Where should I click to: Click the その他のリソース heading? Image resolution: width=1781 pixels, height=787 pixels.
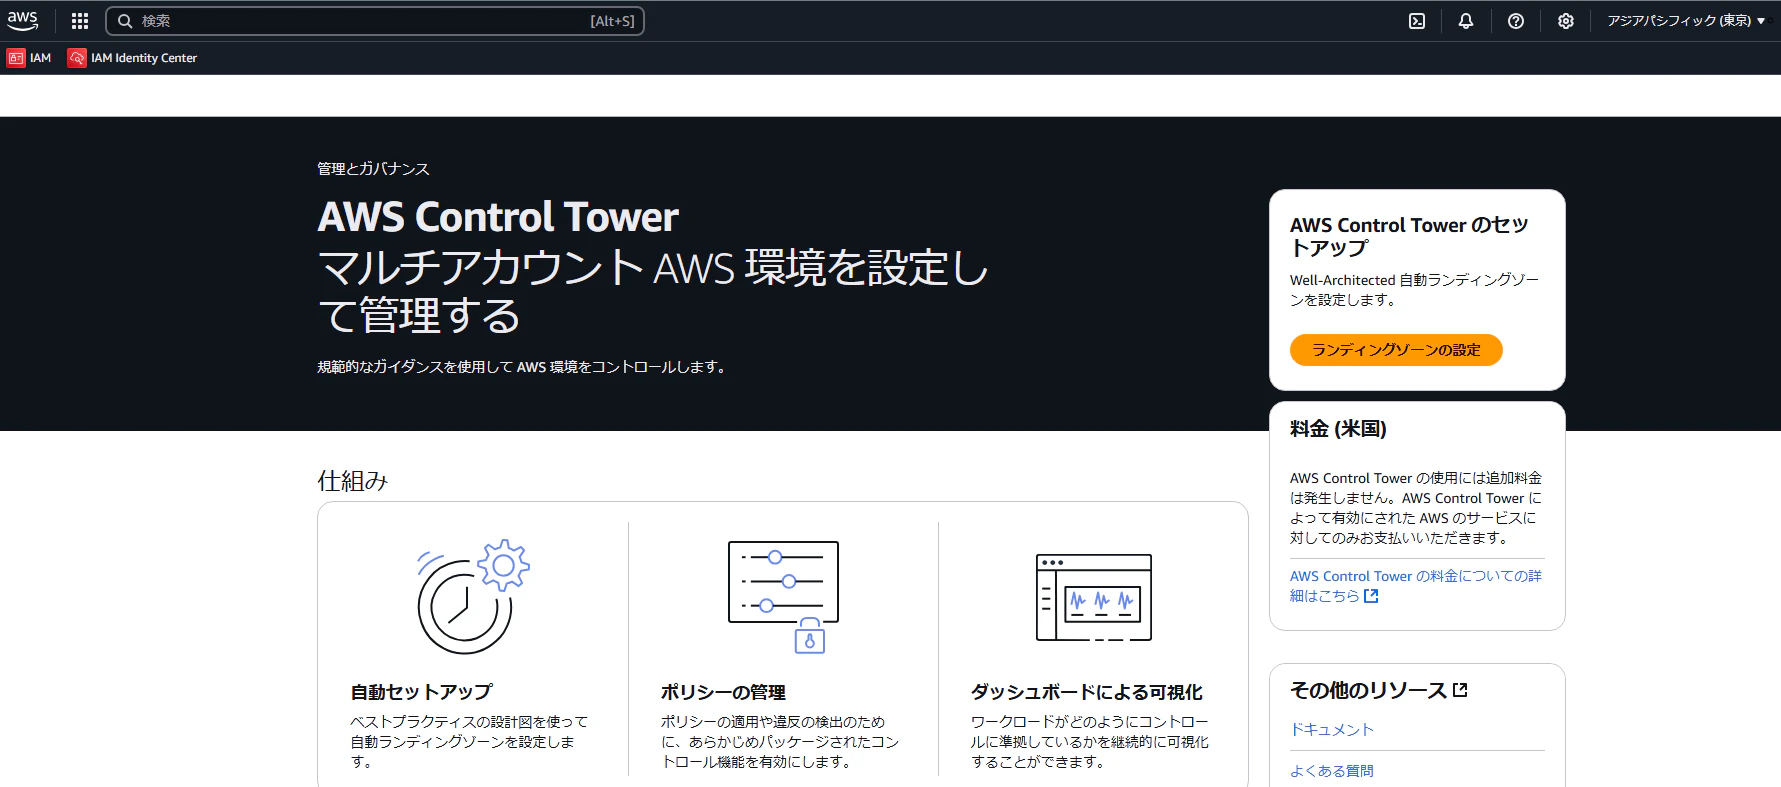(x=1368, y=690)
